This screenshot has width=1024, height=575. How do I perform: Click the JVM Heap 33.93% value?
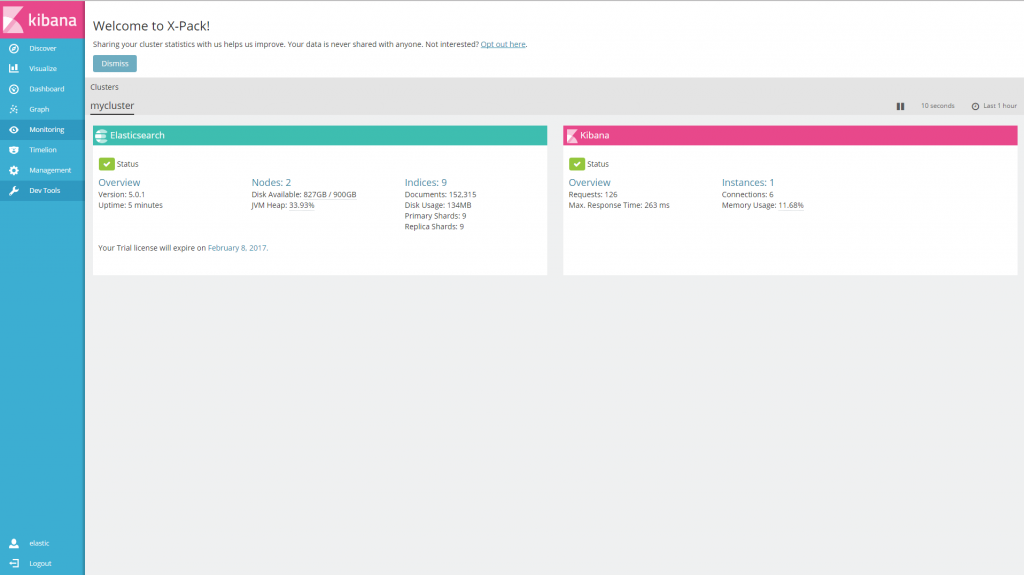(x=301, y=205)
